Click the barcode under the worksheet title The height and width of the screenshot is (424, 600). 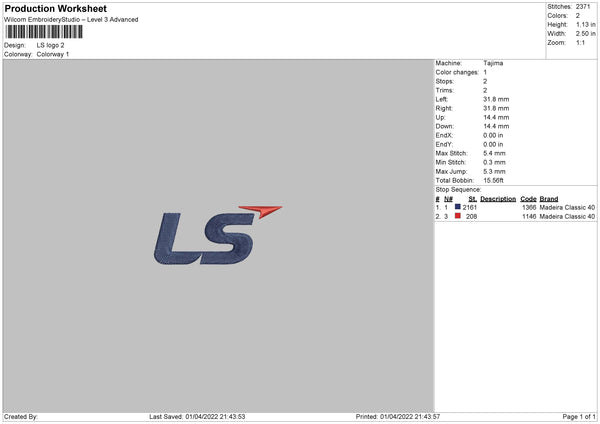click(x=44, y=32)
